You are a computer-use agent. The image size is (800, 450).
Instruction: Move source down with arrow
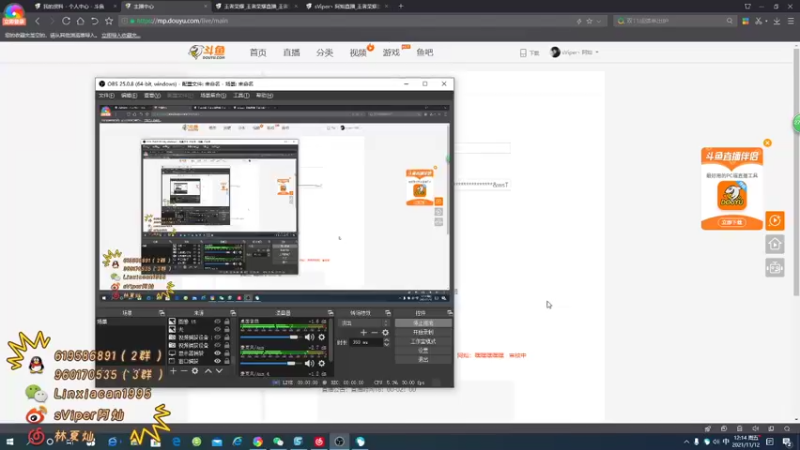click(x=219, y=371)
